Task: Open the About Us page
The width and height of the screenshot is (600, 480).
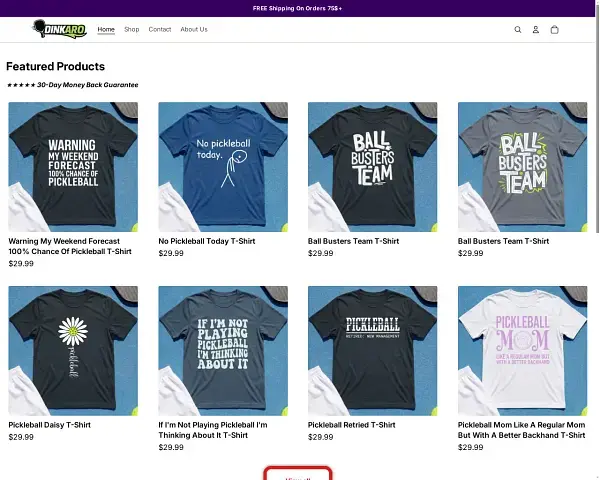Action: (194, 30)
